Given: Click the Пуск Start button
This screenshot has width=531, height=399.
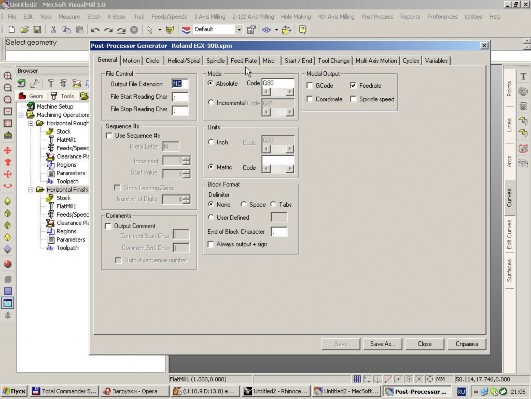Looking at the screenshot, I should click(x=14, y=391).
